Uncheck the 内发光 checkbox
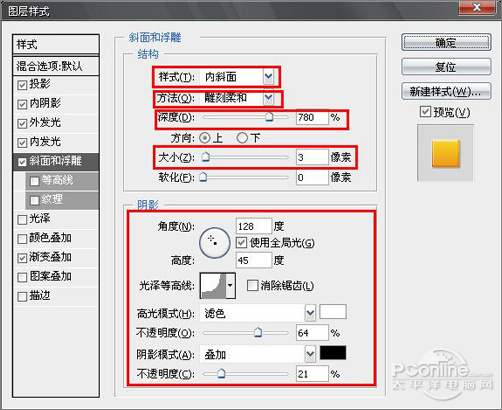Viewport: 502px width, 410px height. [22, 143]
